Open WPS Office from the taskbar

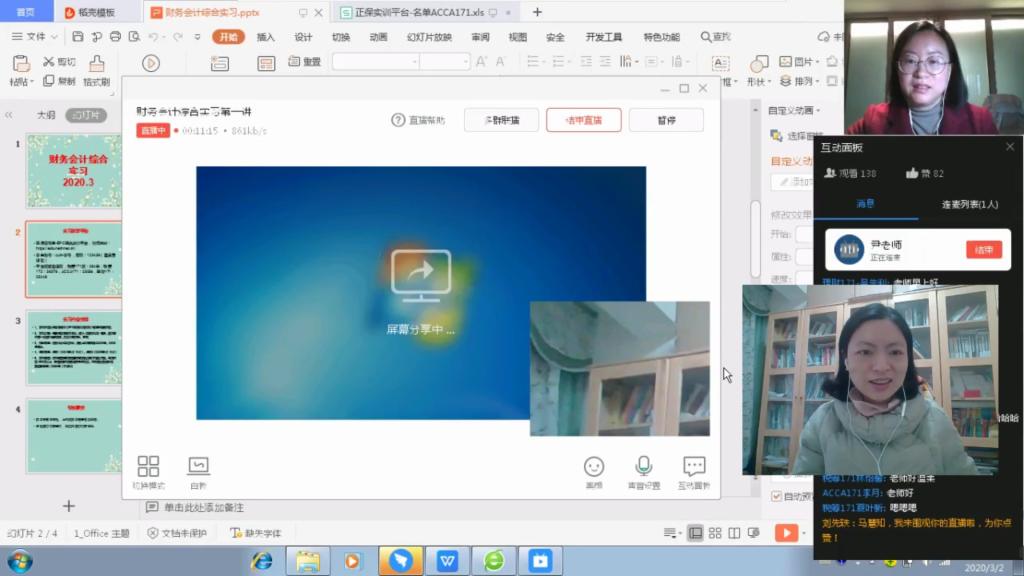(446, 560)
